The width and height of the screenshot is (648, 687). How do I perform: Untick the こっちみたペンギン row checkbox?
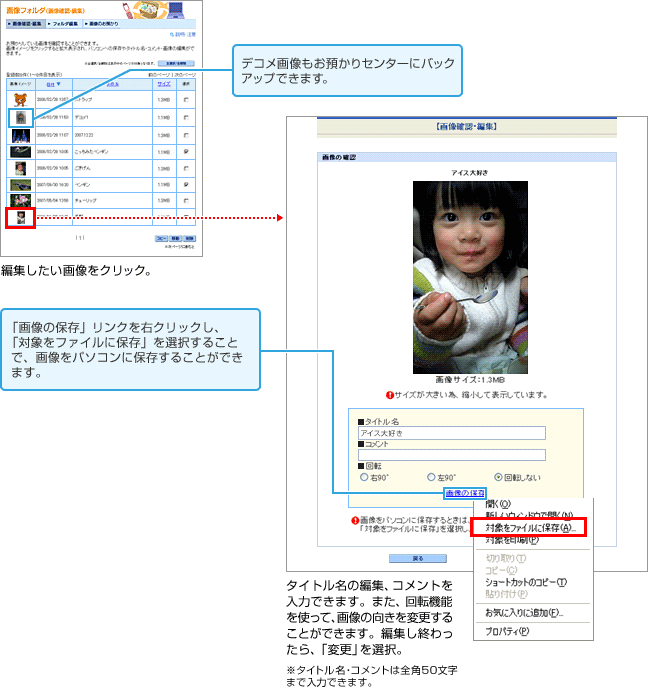(186, 152)
